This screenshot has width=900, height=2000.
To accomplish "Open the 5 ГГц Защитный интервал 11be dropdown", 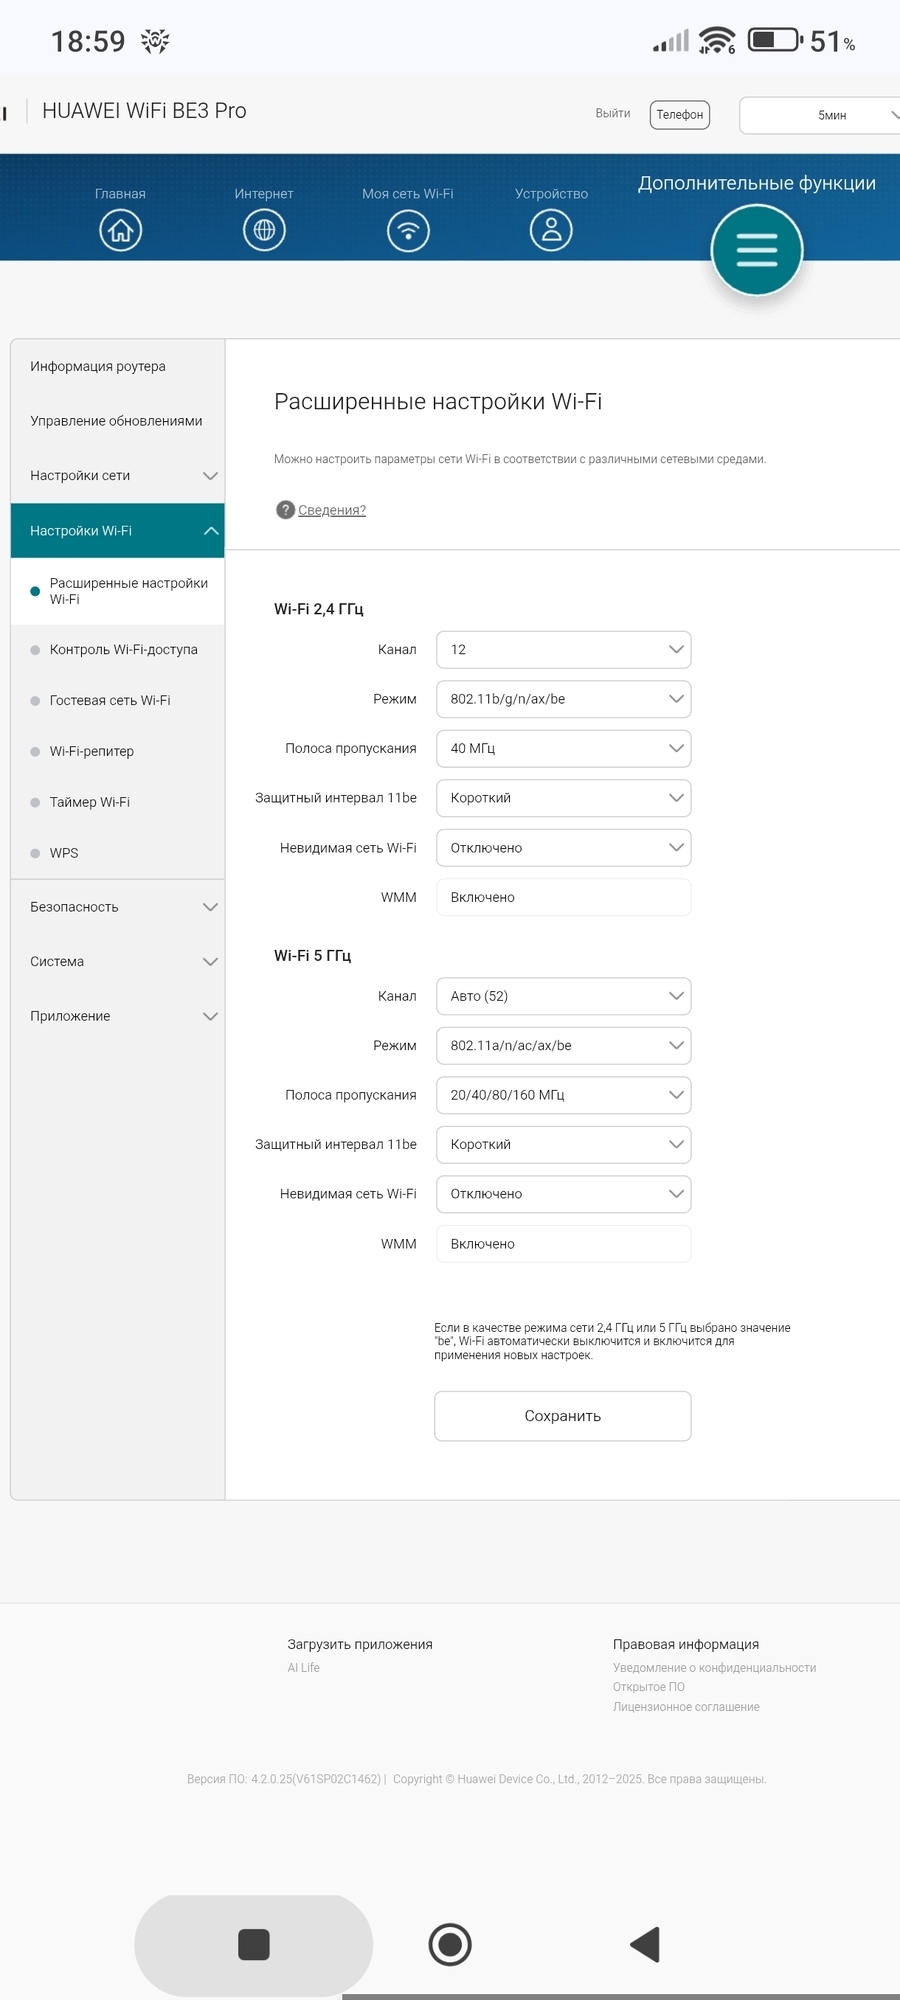I will (564, 1144).
